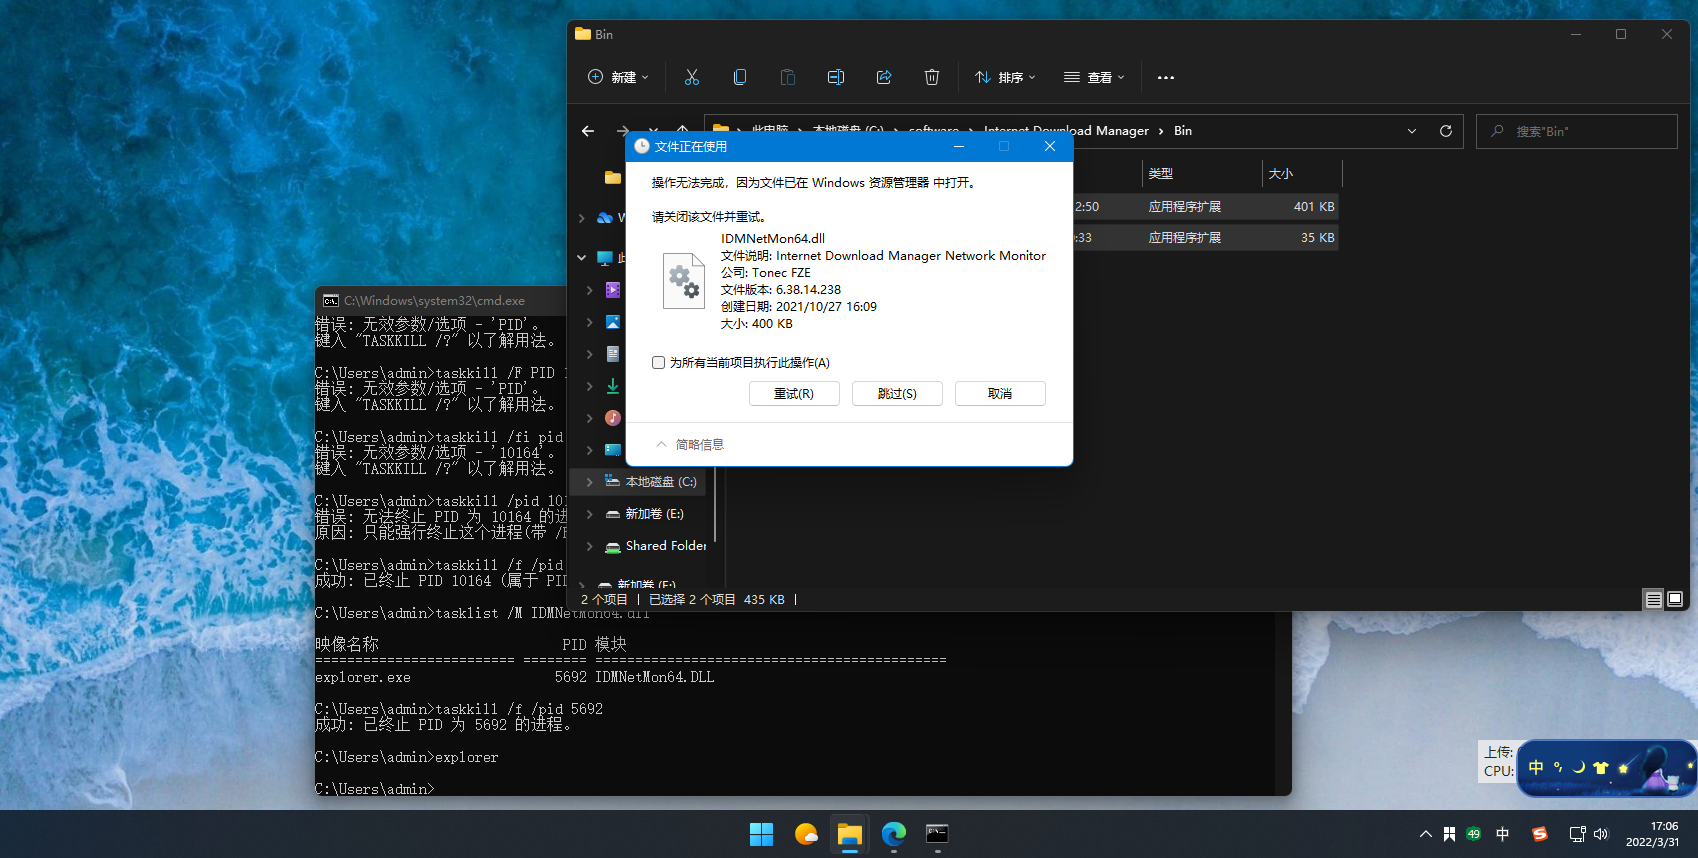The width and height of the screenshot is (1698, 858).
Task: Click the Retry (重试) button in the dialog
Action: click(794, 394)
